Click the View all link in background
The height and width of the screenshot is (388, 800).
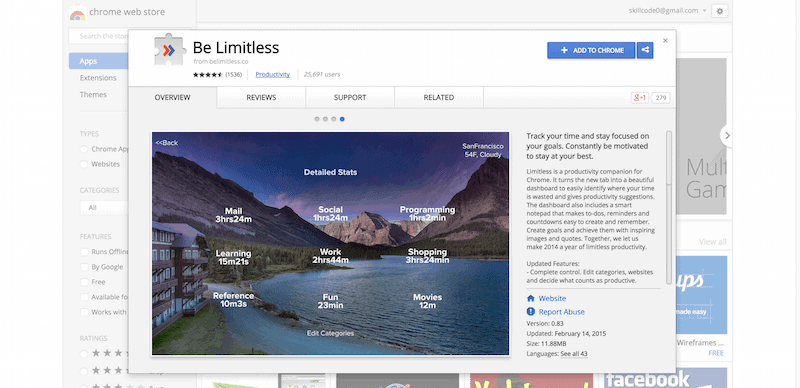coord(713,242)
